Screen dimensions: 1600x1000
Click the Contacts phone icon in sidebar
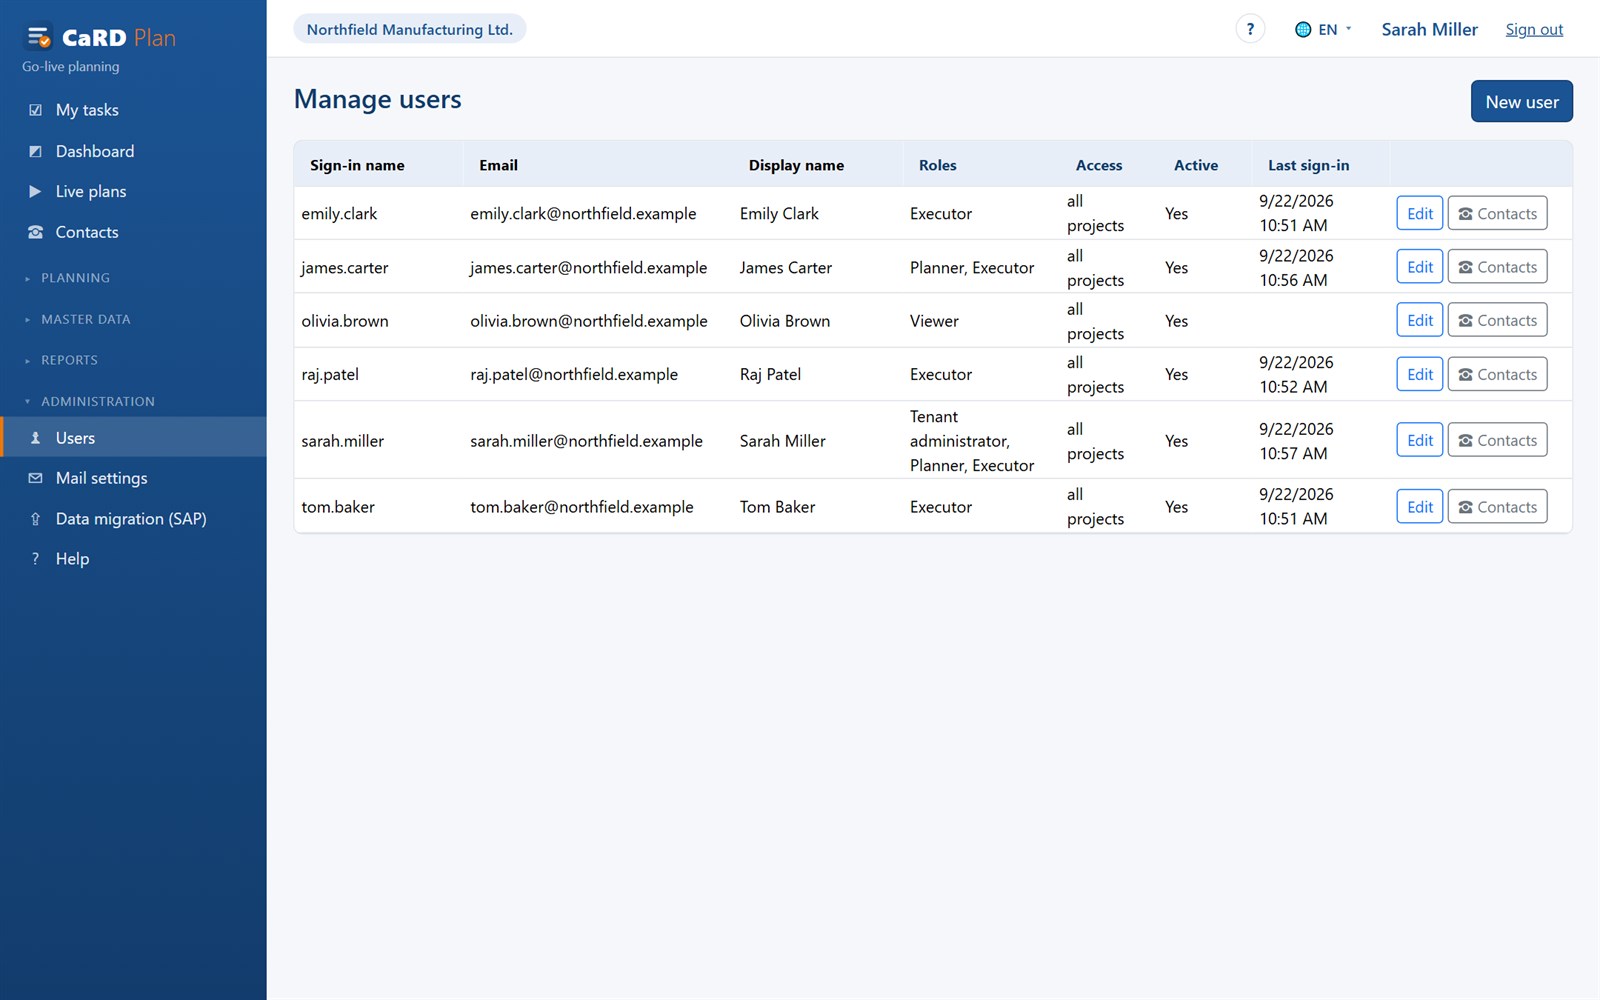pos(36,232)
